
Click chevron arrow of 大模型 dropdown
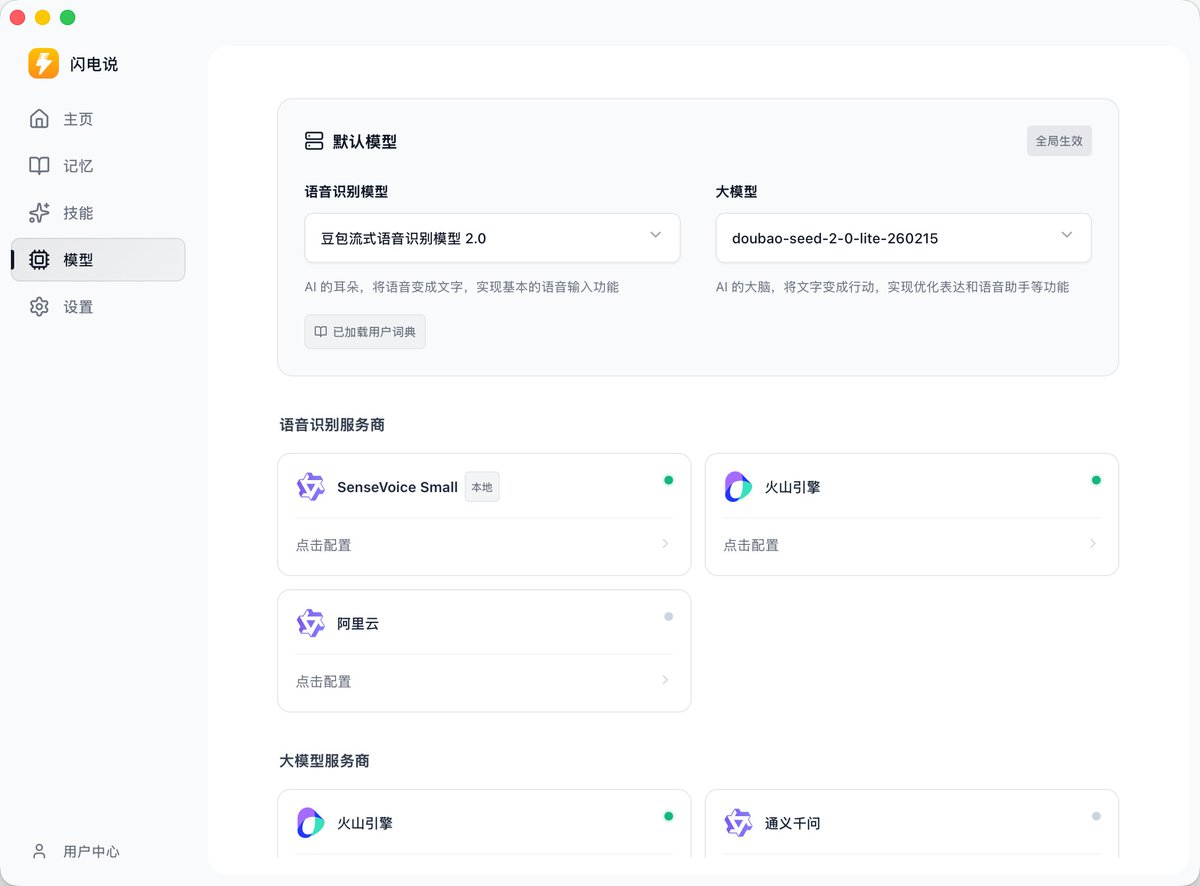click(x=1067, y=235)
